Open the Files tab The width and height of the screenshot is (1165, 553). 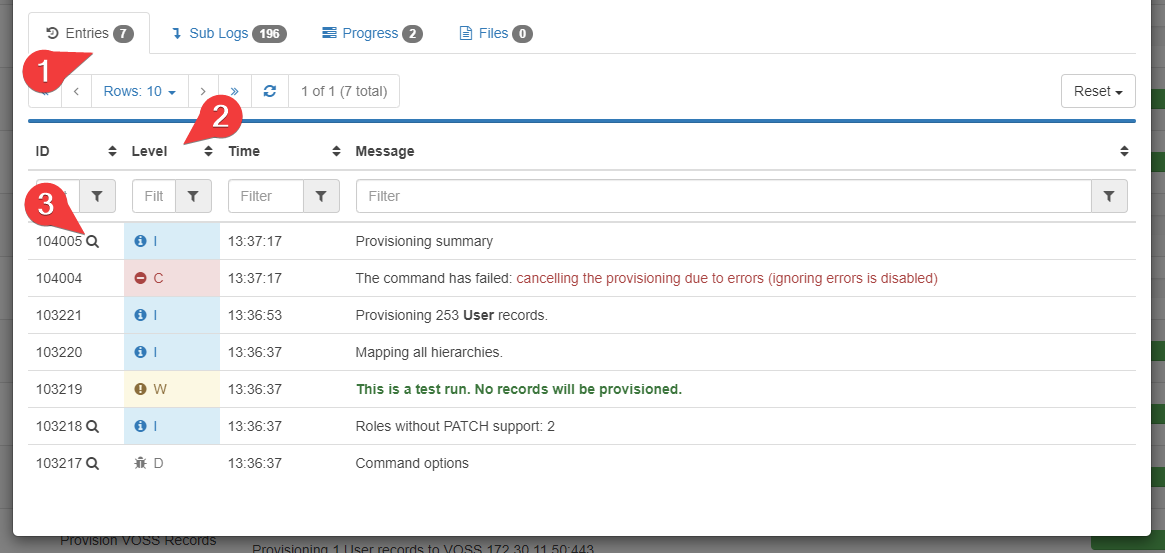pos(495,33)
